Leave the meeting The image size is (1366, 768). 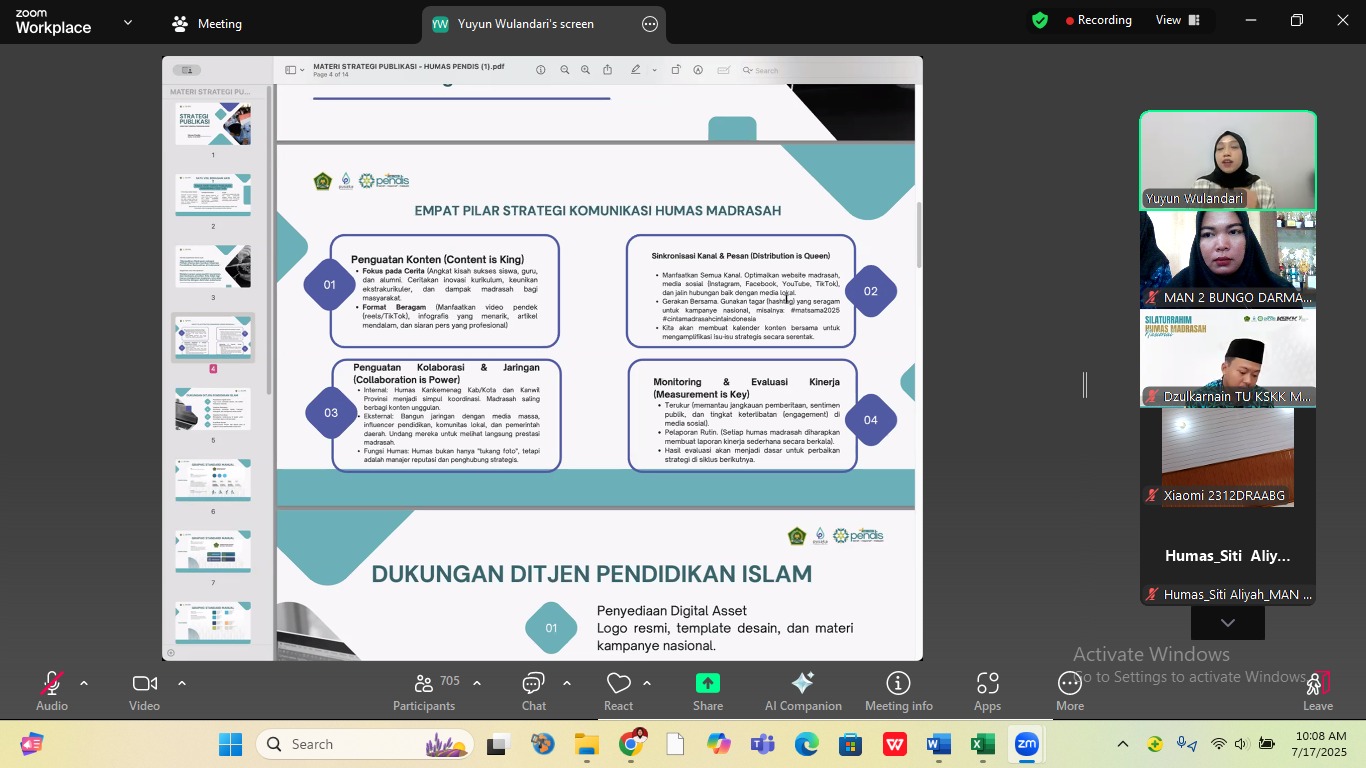coord(1317,690)
